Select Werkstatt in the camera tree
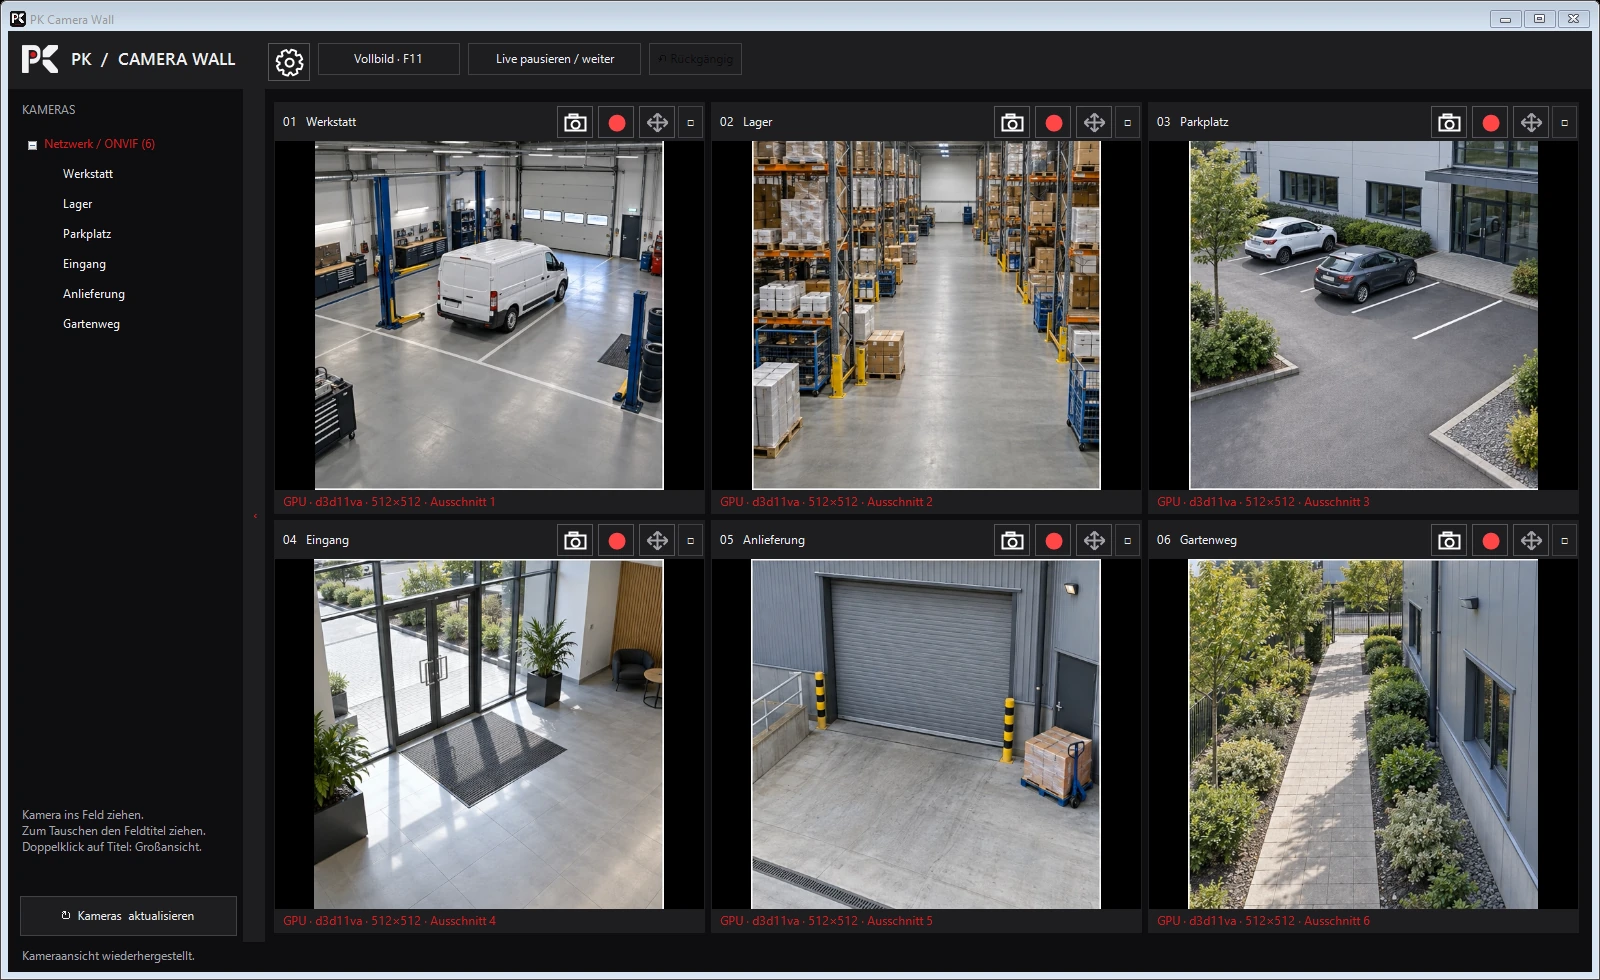The width and height of the screenshot is (1600, 980). (88, 174)
